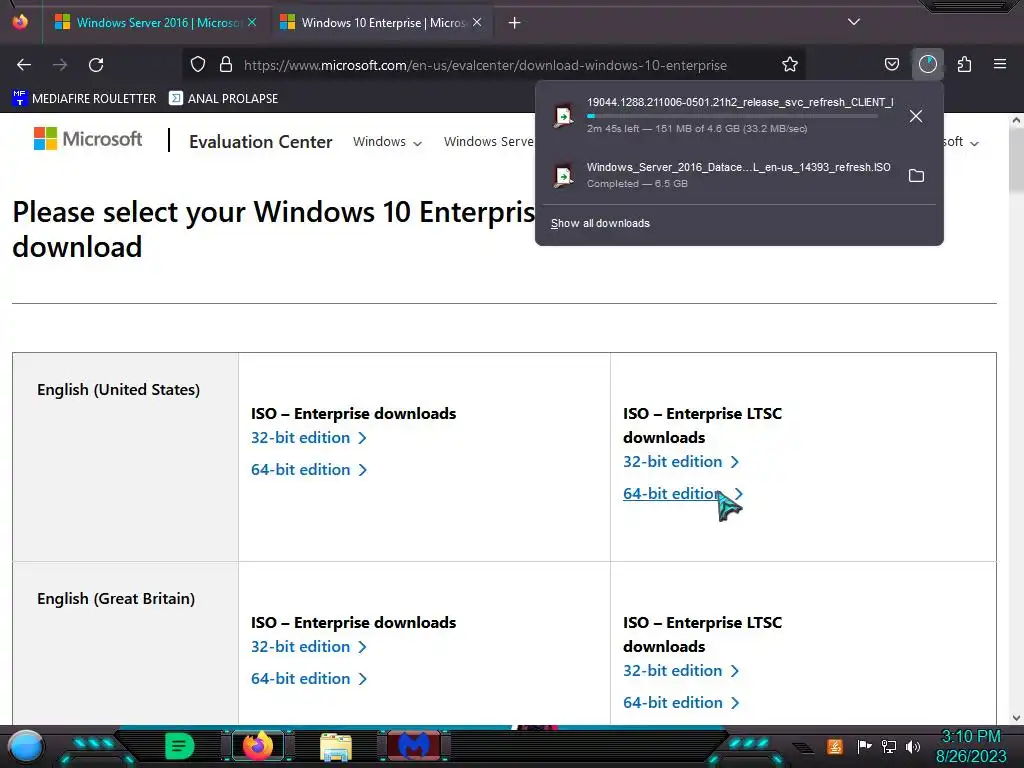Viewport: 1024px width, 768px height.
Task: Click the English (United States) row label
Action: [118, 390]
